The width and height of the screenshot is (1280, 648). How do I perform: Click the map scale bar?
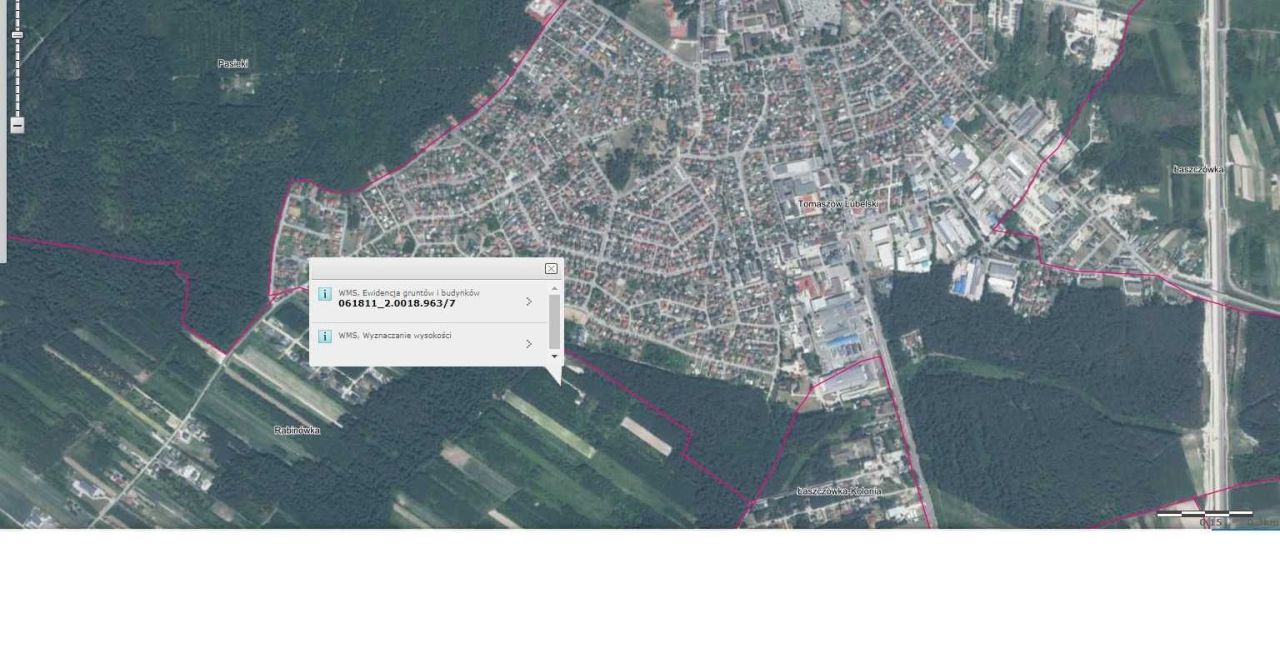(x=1205, y=516)
